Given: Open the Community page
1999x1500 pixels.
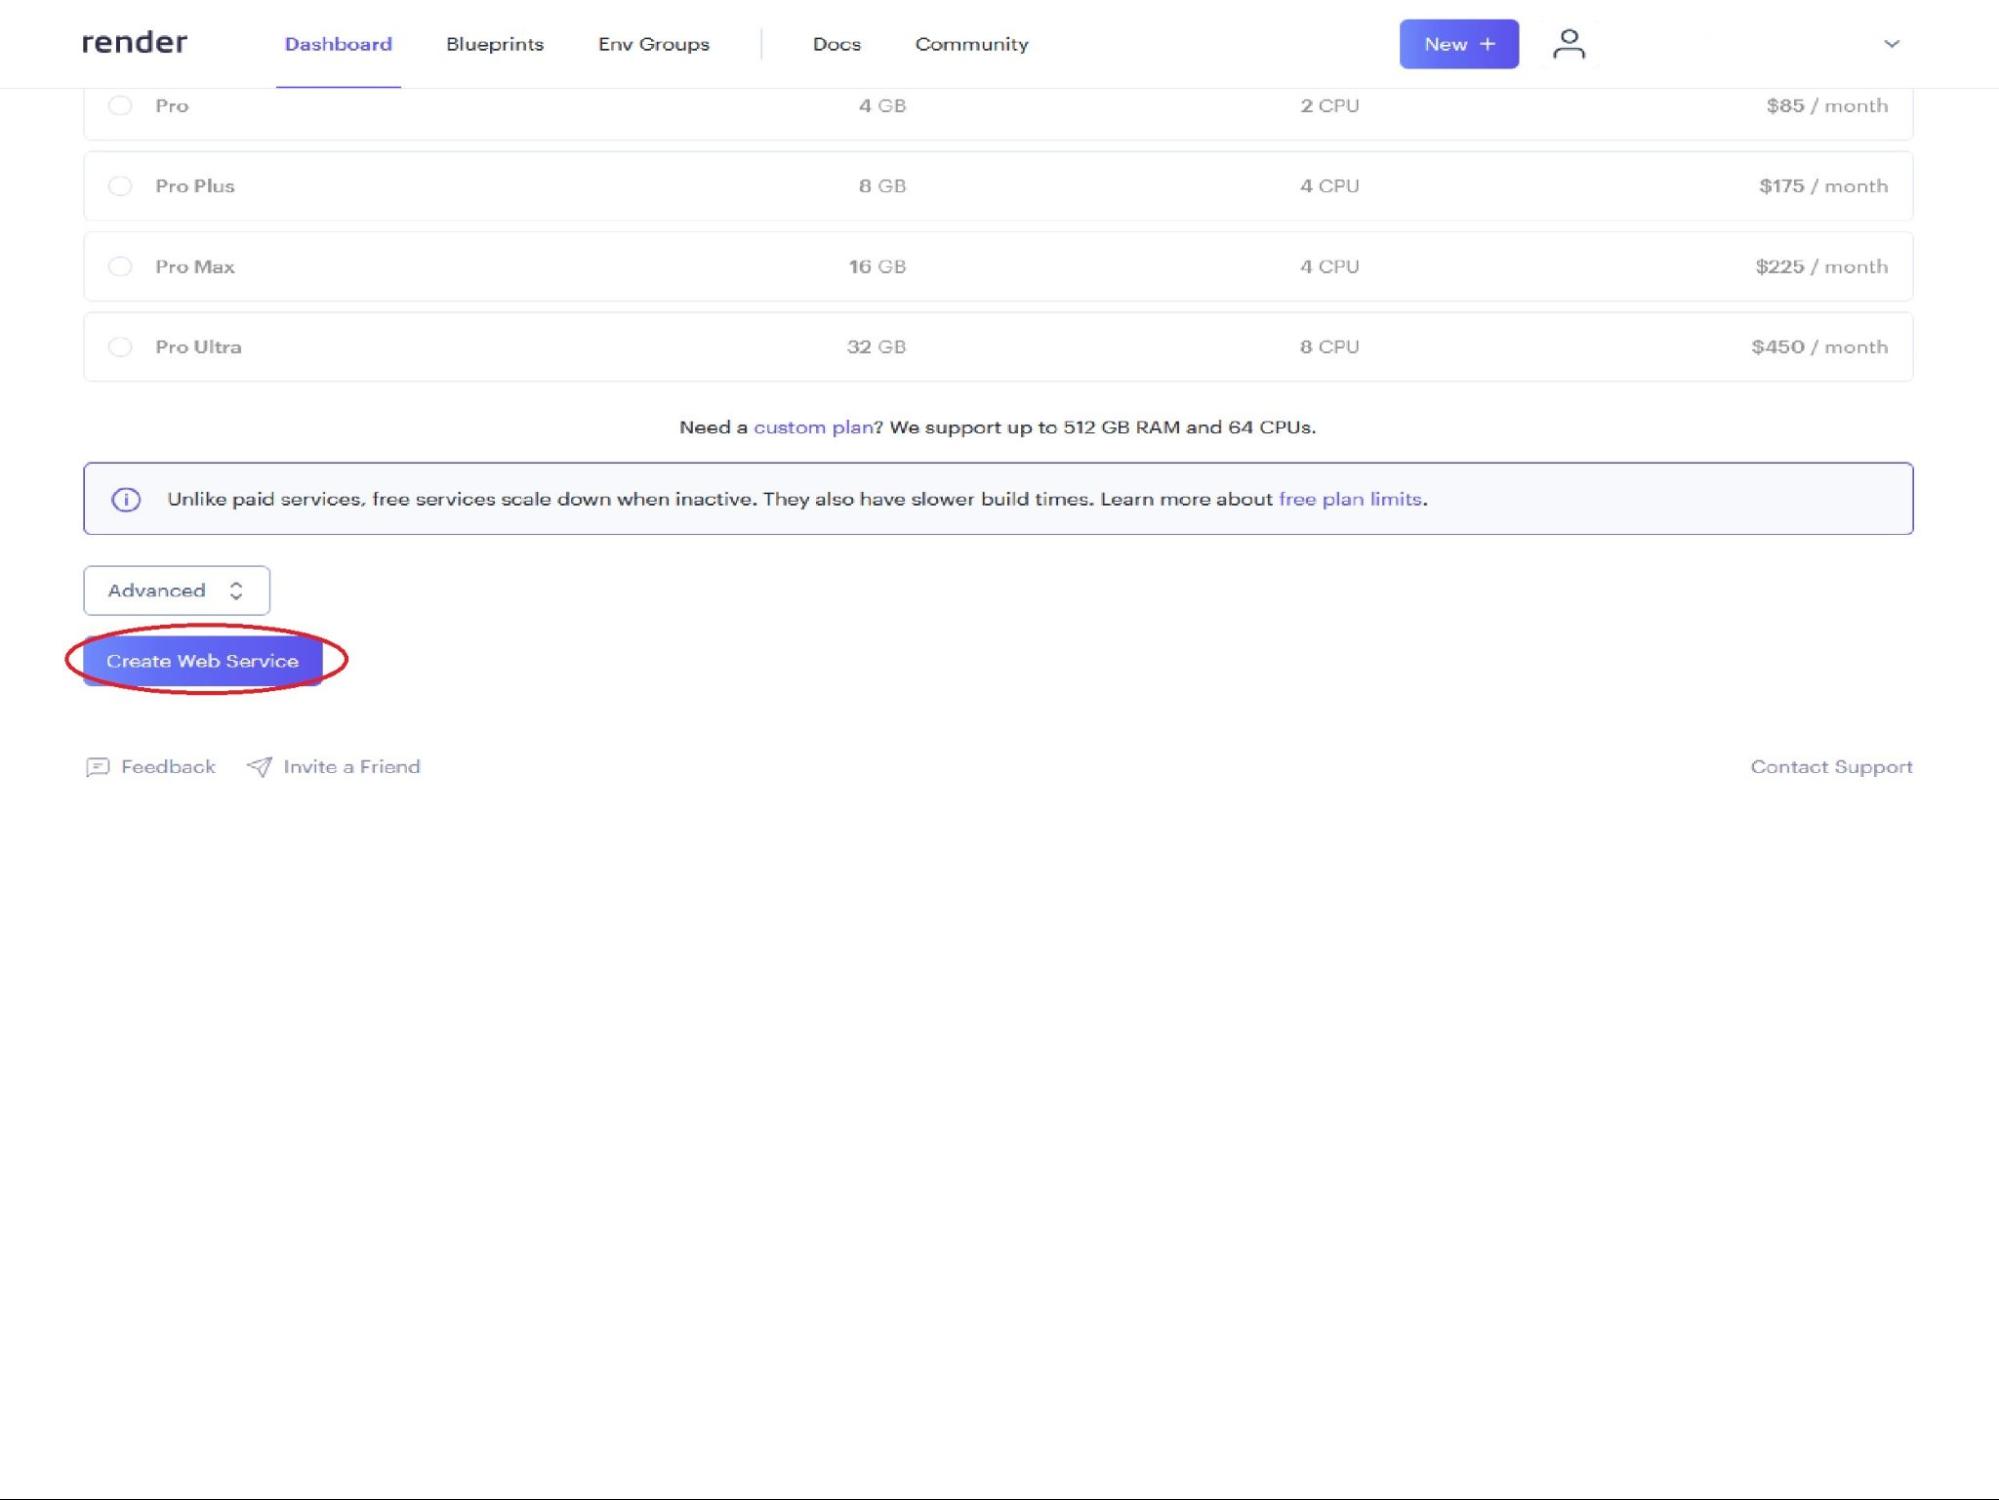Looking at the screenshot, I should click(x=970, y=44).
